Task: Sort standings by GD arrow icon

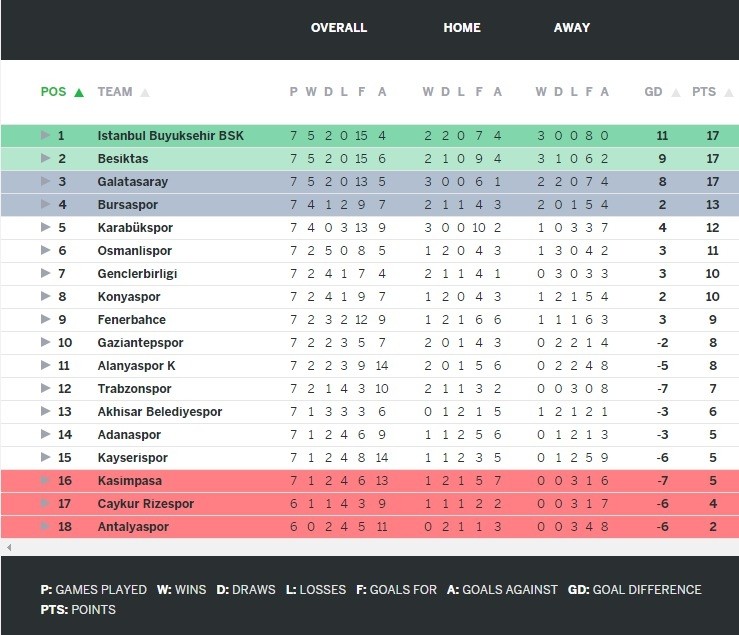Action: coord(675,92)
